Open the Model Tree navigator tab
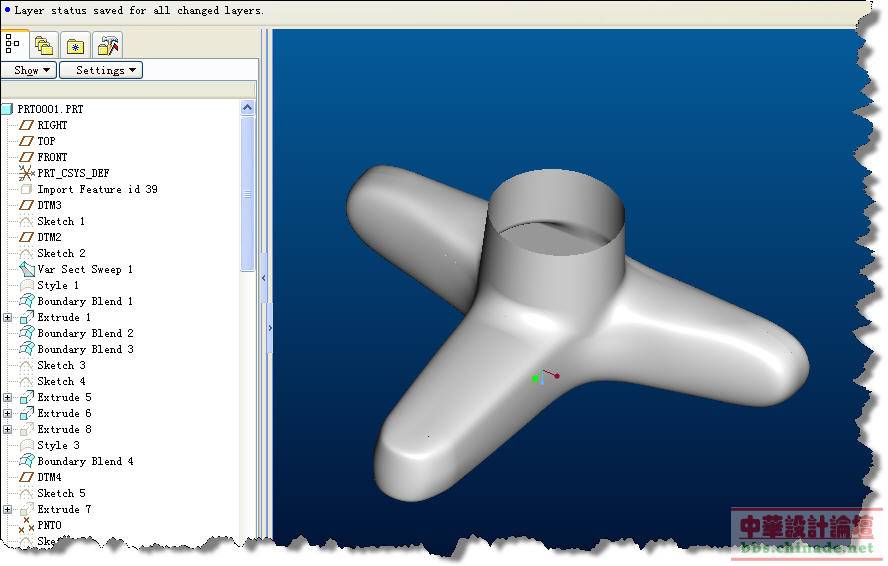 tap(13, 44)
